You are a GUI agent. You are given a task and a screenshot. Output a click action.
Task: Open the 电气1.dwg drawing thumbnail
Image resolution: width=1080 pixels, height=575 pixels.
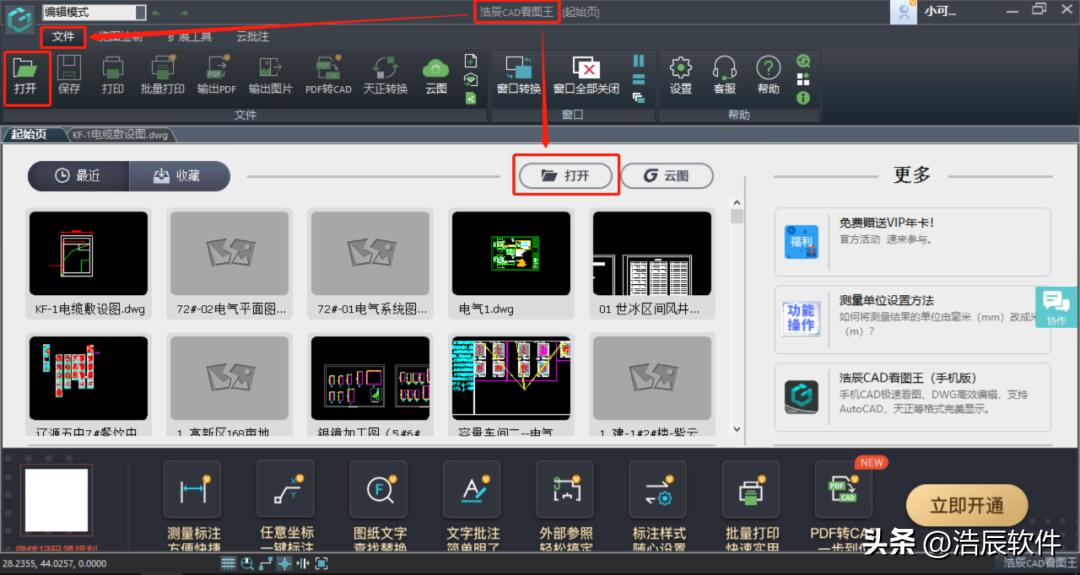(511, 253)
